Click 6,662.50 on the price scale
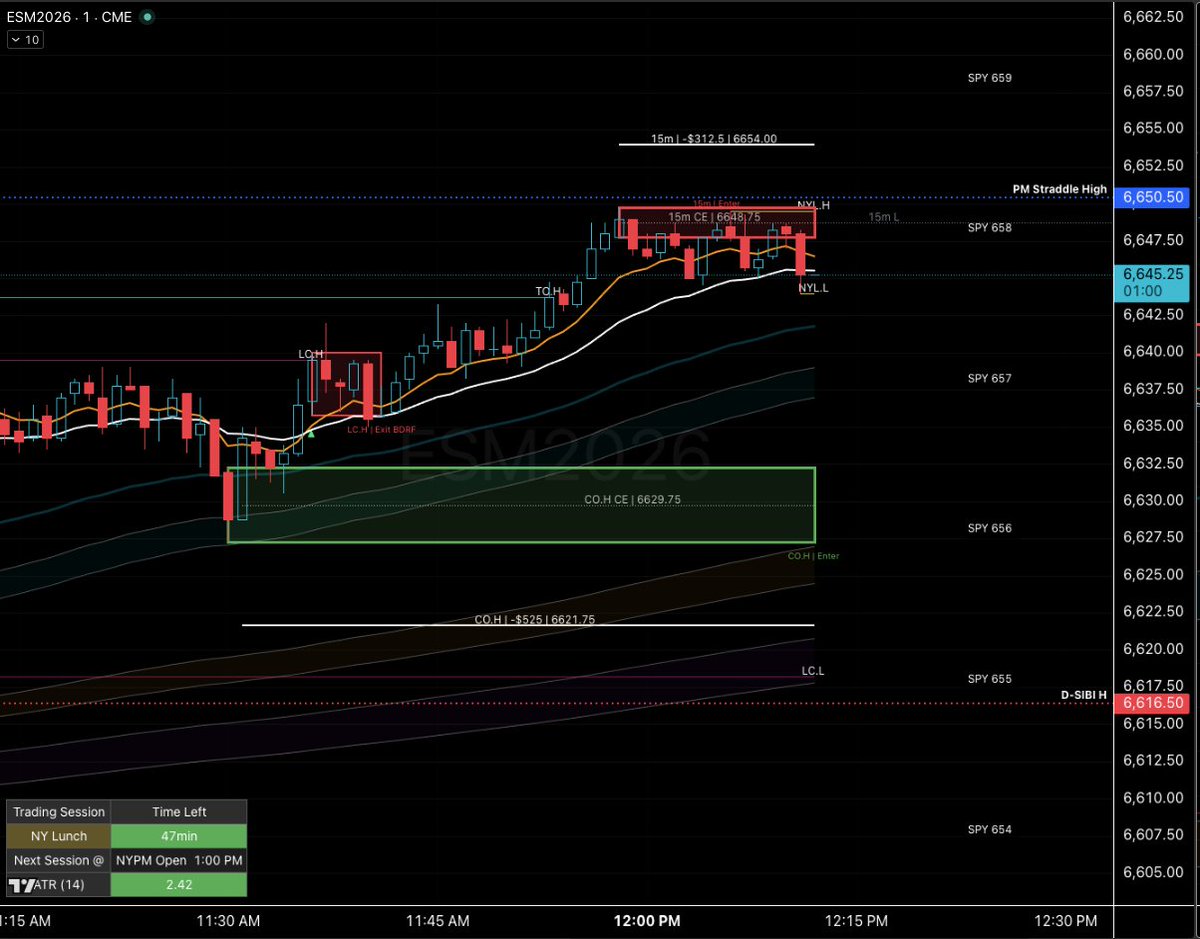This screenshot has height=939, width=1200. click(1154, 16)
